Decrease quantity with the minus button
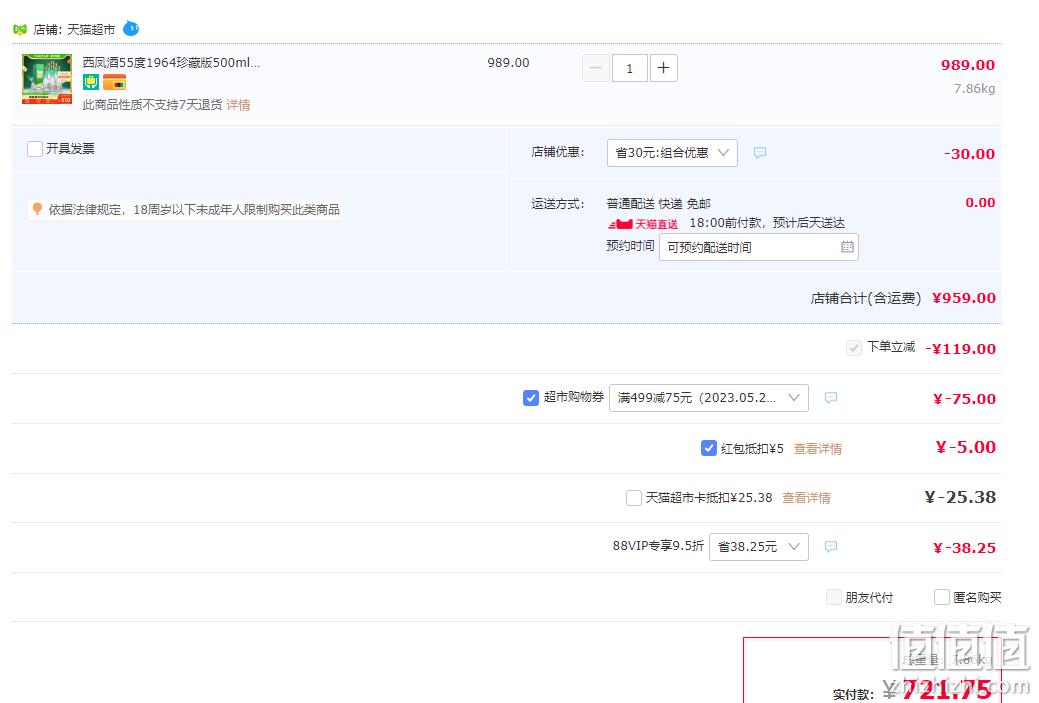The width and height of the screenshot is (1039, 703). 596,68
